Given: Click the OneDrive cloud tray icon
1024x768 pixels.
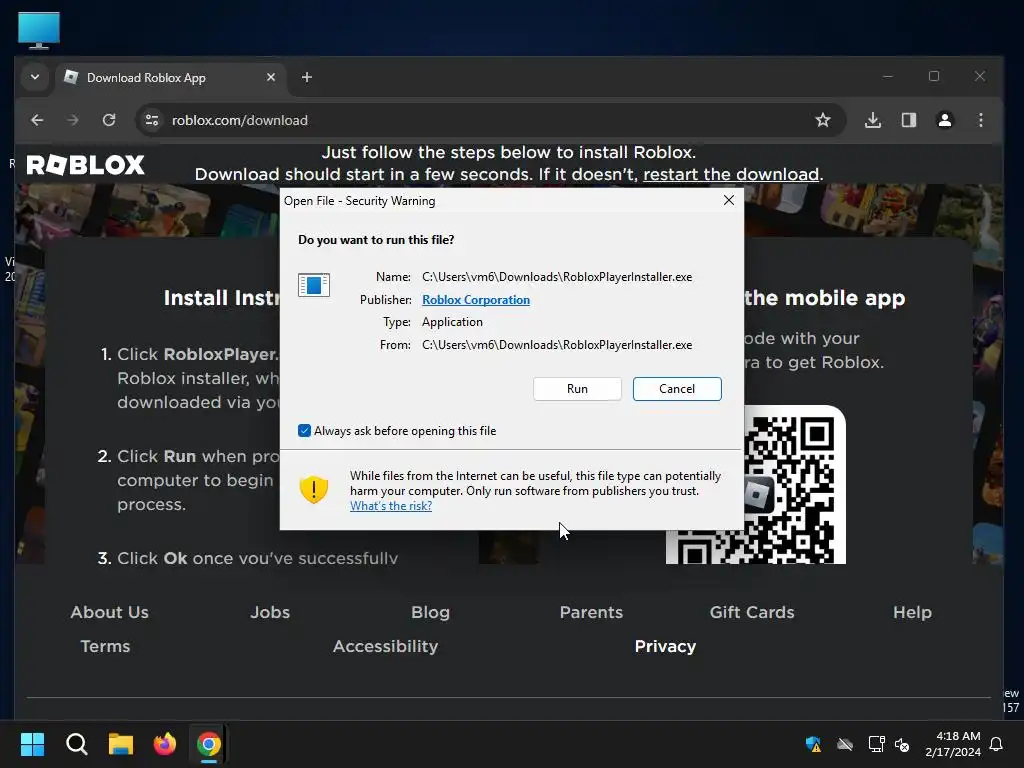Looking at the screenshot, I should tap(845, 744).
